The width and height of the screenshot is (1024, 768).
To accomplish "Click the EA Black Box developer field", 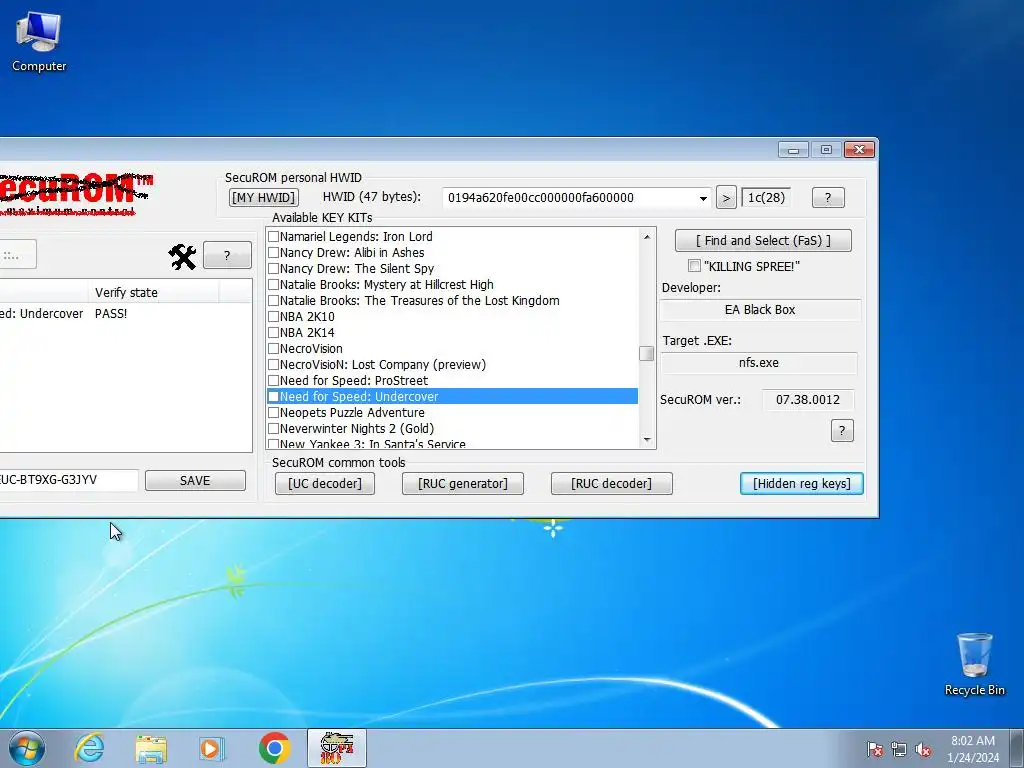I will pos(760,310).
